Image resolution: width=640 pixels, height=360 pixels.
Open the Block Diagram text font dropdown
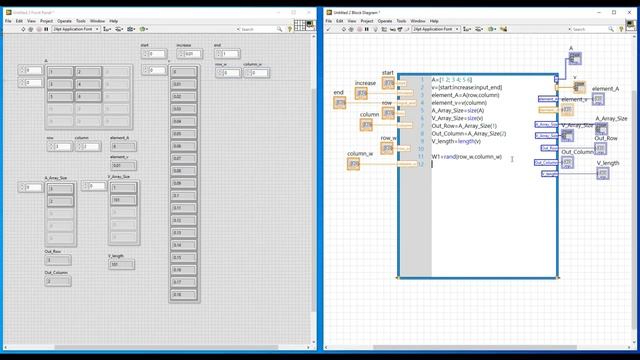436,29
